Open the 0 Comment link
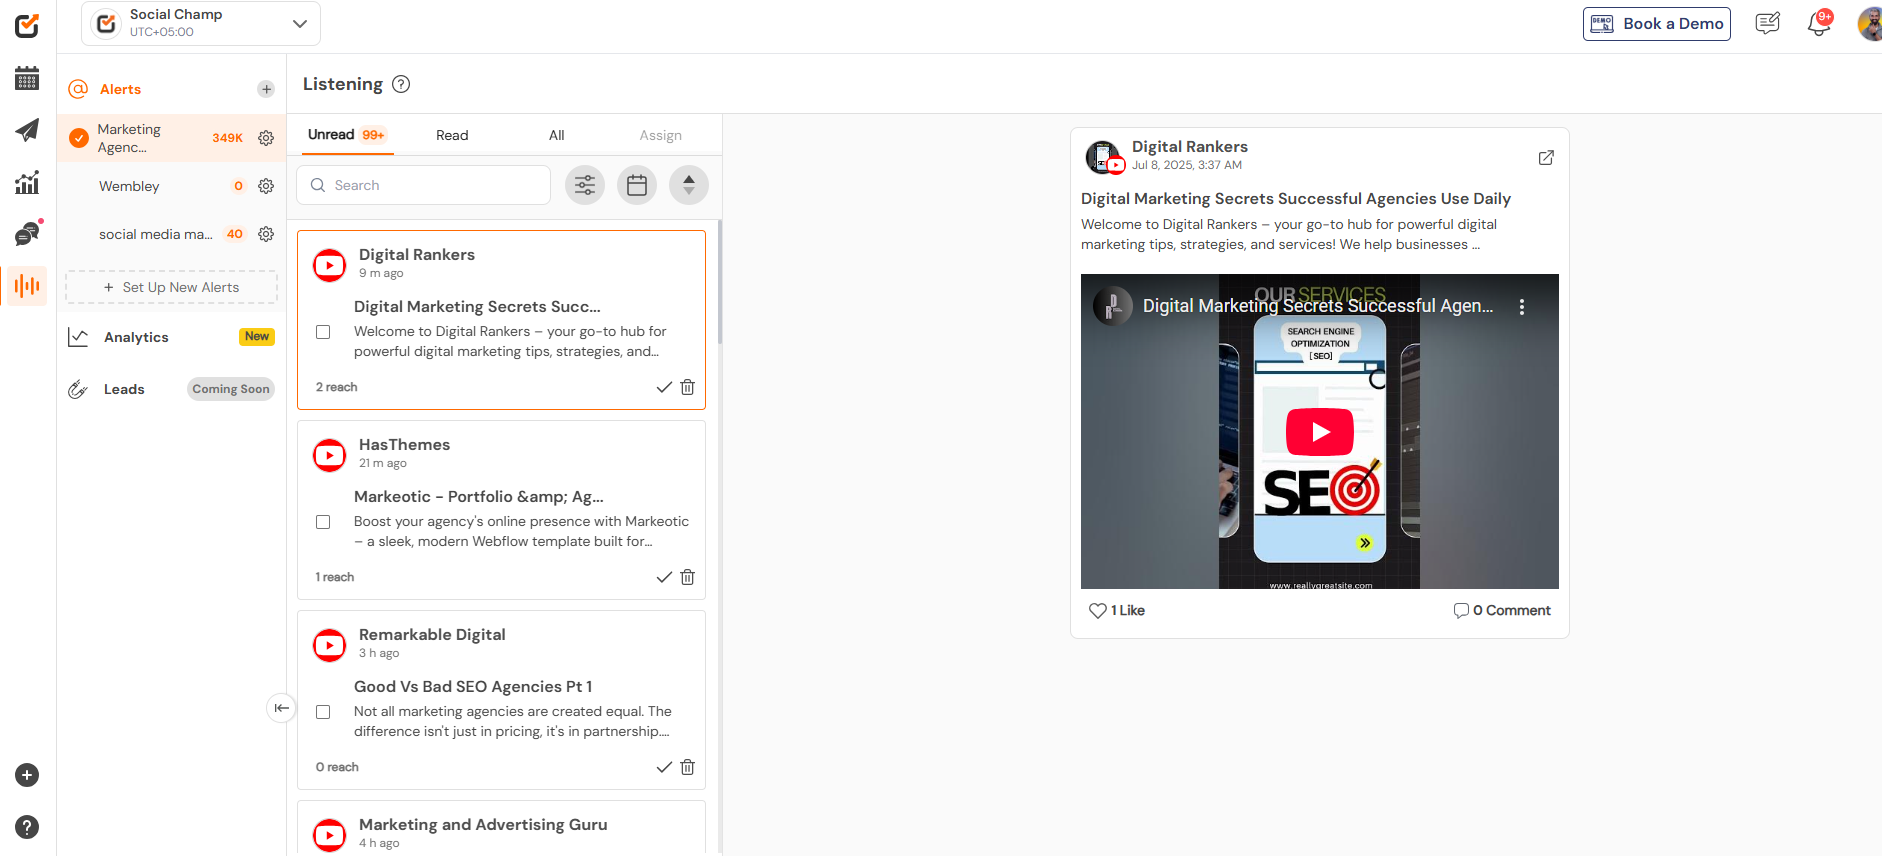Image resolution: width=1882 pixels, height=856 pixels. pos(1502,610)
